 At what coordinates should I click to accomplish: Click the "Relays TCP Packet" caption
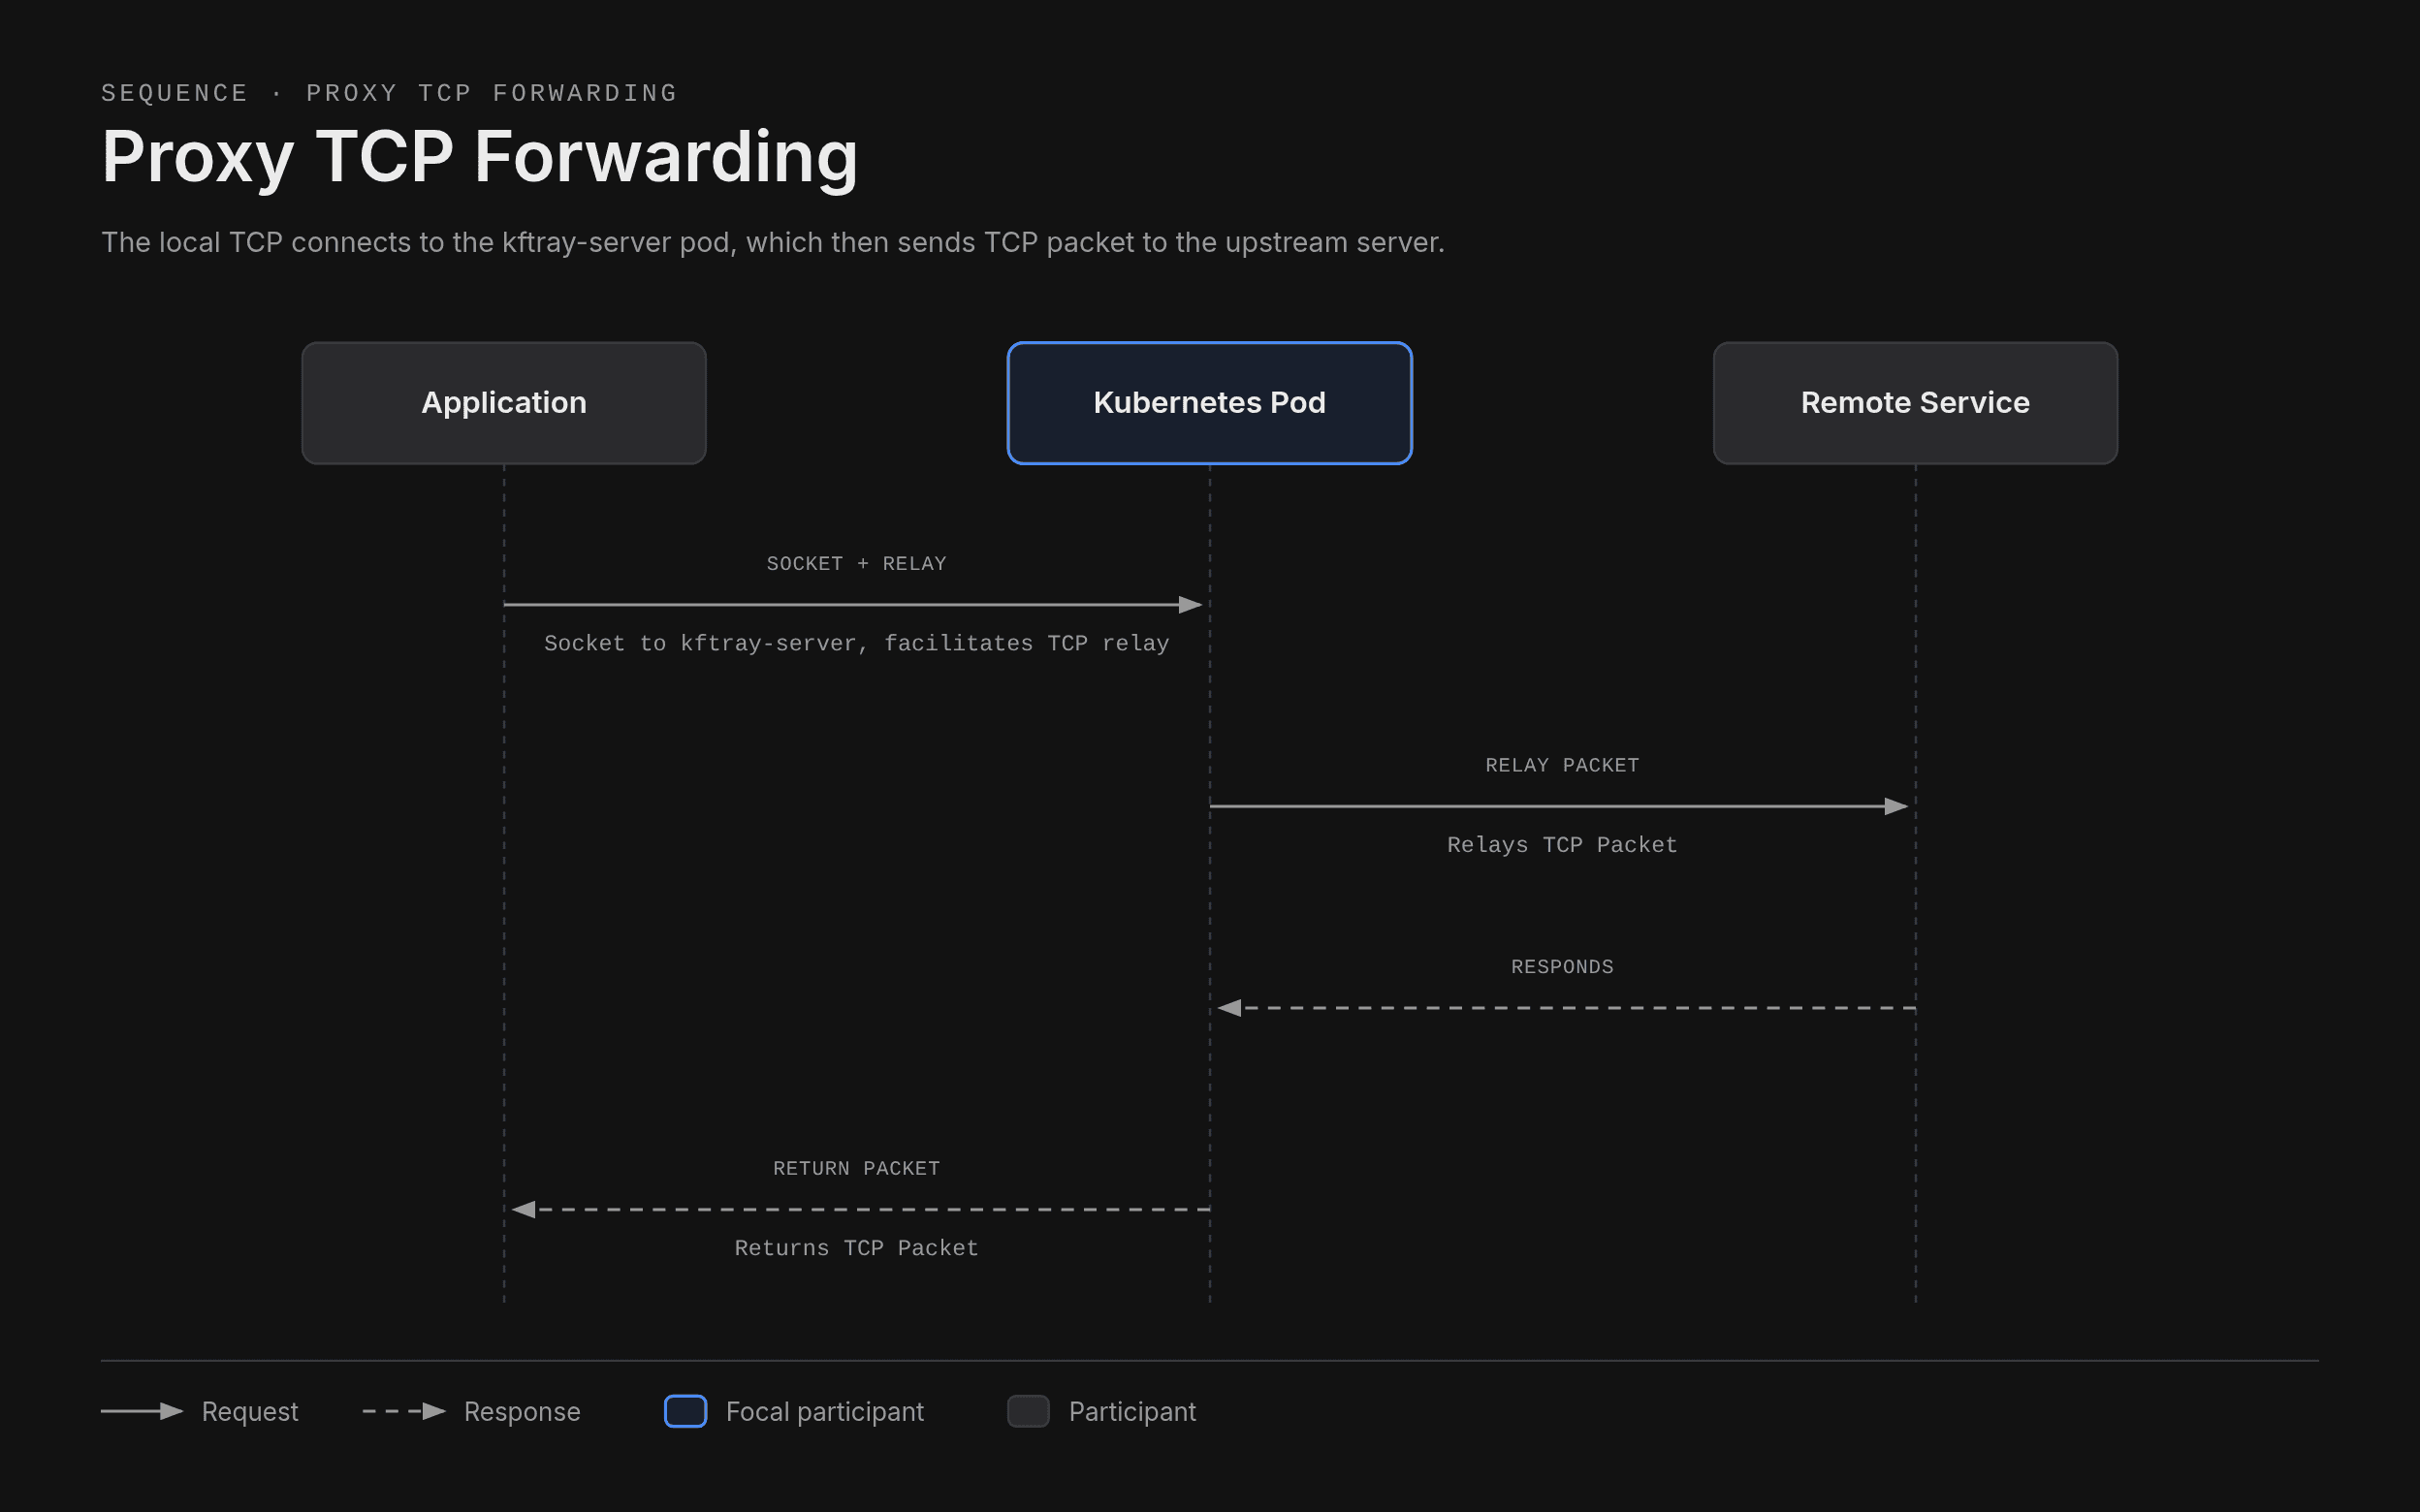pyautogui.click(x=1562, y=845)
